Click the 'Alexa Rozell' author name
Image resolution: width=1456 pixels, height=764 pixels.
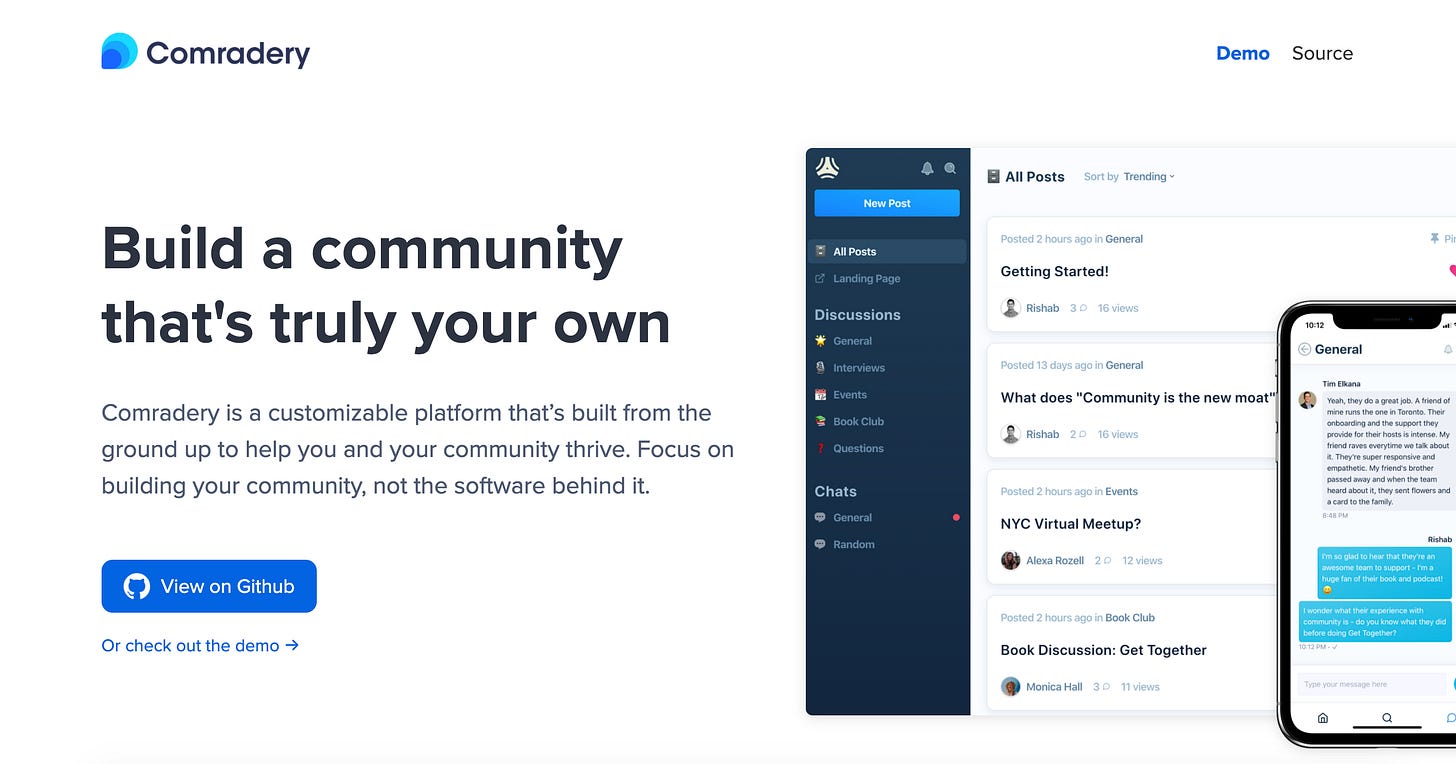[x=1055, y=561]
